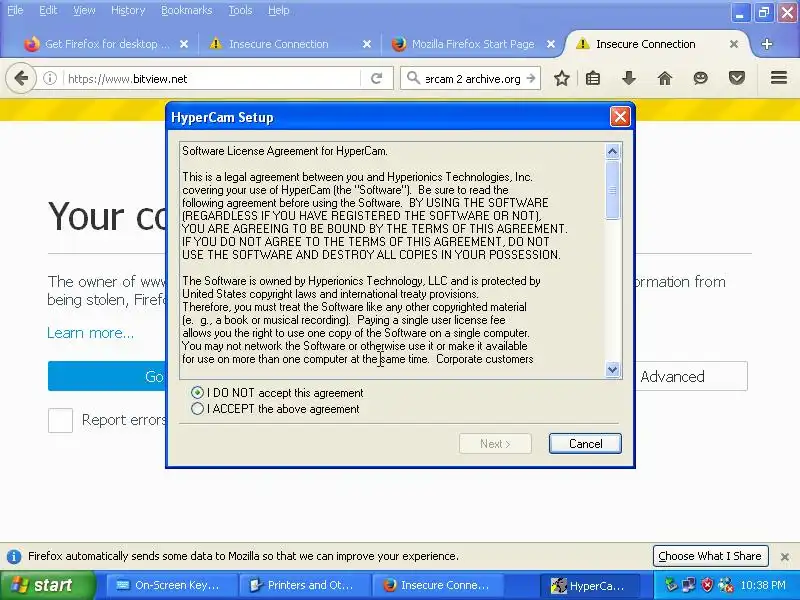Click the license agreement scrollbar thumb
Image resolution: width=800 pixels, height=600 pixels.
pyautogui.click(x=612, y=190)
